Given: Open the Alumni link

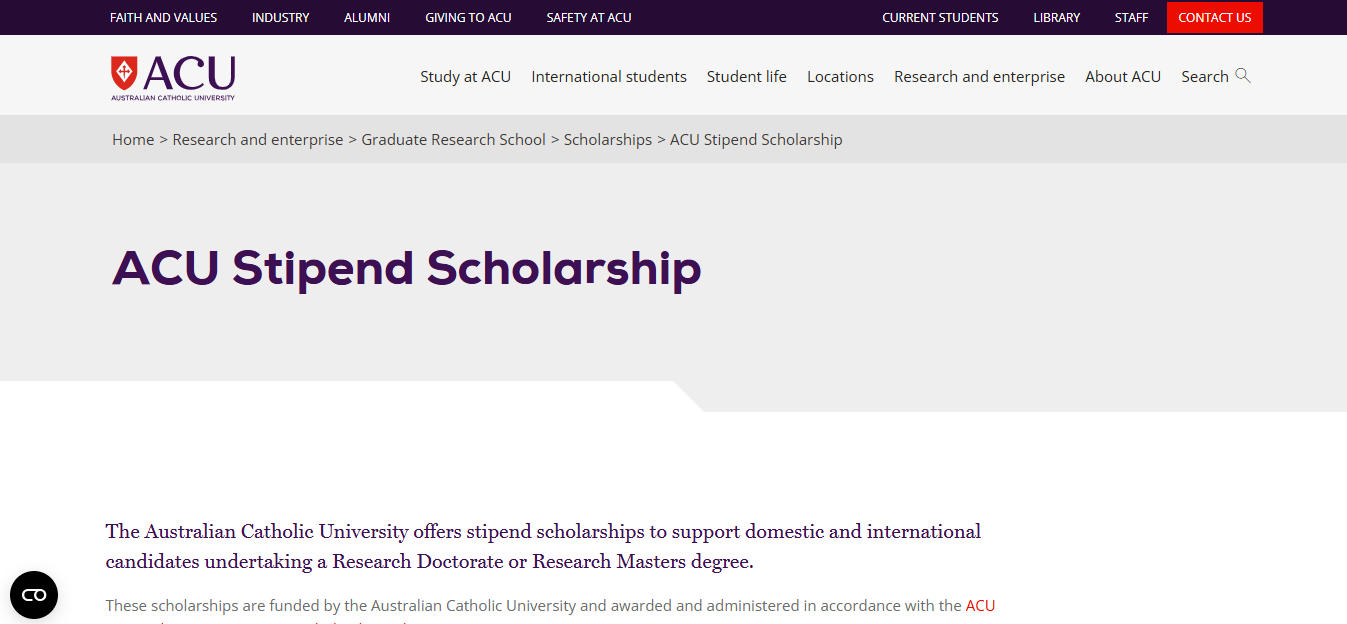Looking at the screenshot, I should (367, 17).
